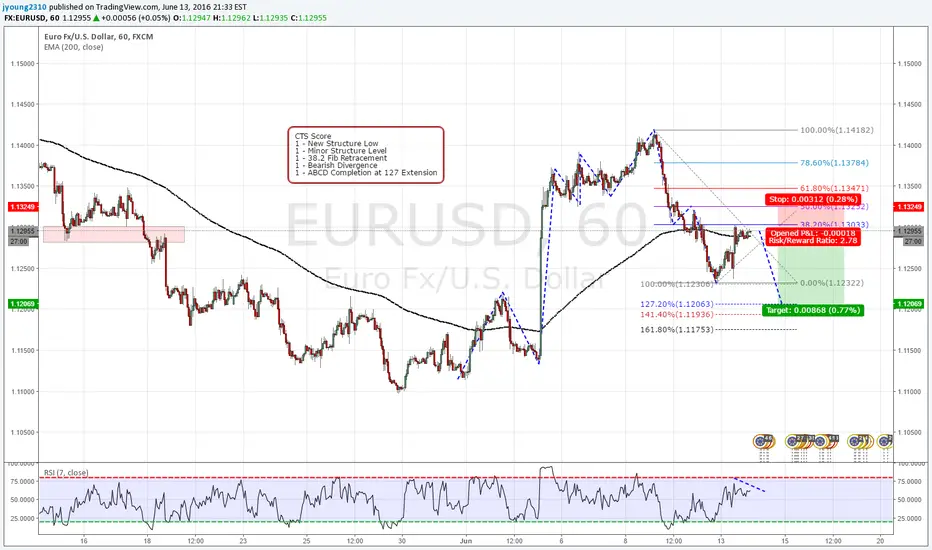
Task: Click the 75.0000 RSI level on right scale
Action: click(910, 482)
